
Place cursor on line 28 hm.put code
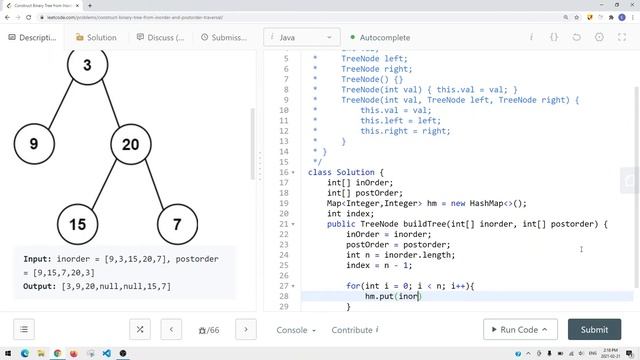(x=393, y=296)
